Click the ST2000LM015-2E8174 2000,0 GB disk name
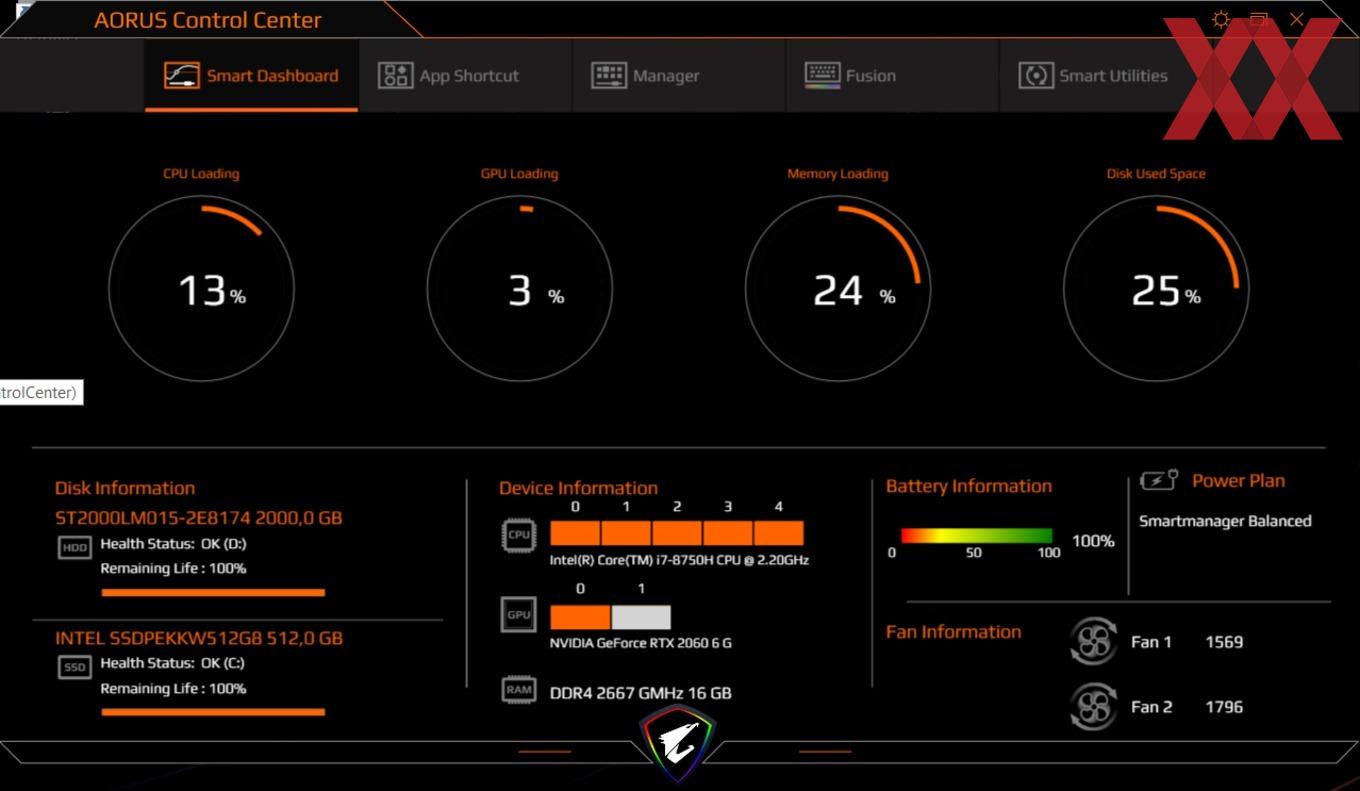The height and width of the screenshot is (791, 1360). click(x=199, y=518)
